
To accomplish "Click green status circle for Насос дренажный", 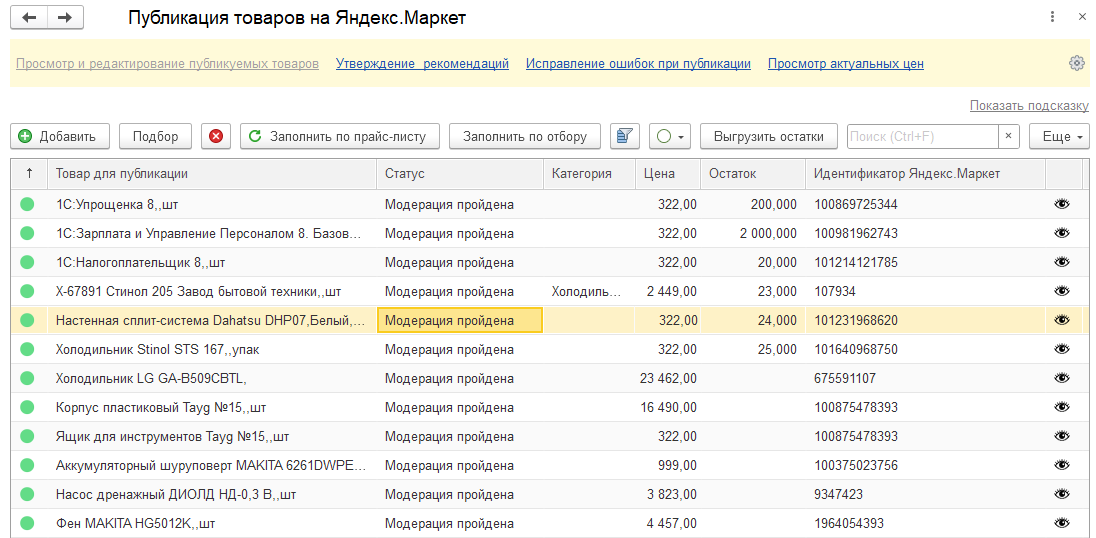I will click(x=27, y=494).
